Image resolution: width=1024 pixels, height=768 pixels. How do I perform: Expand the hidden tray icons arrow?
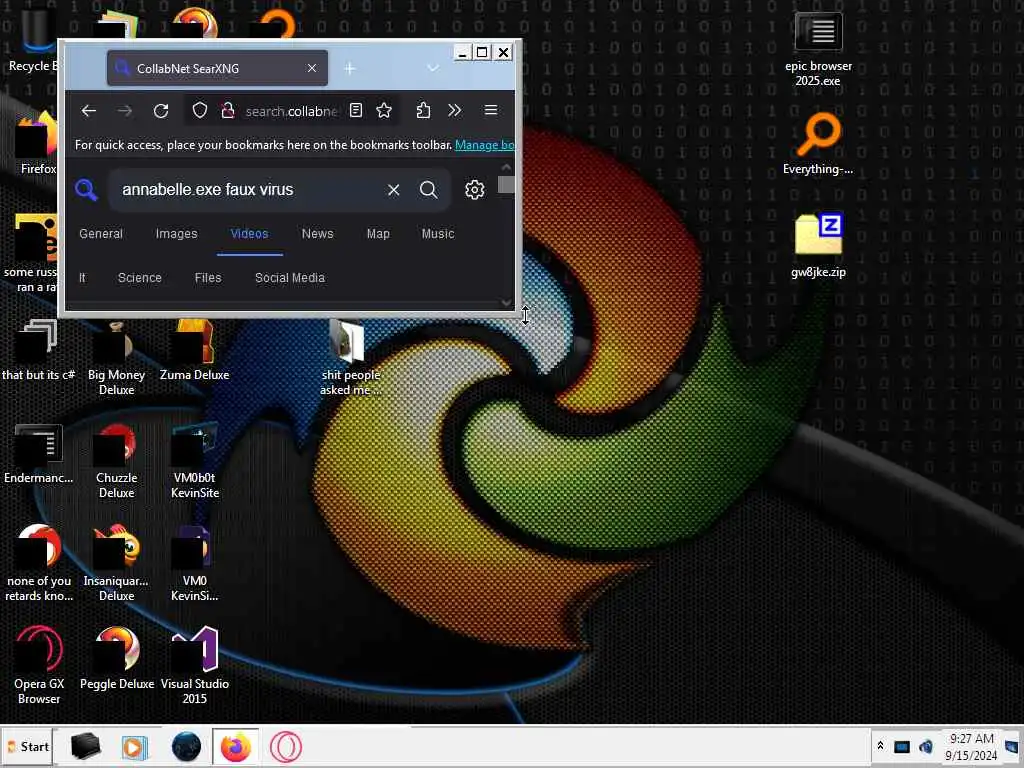pyautogui.click(x=880, y=746)
